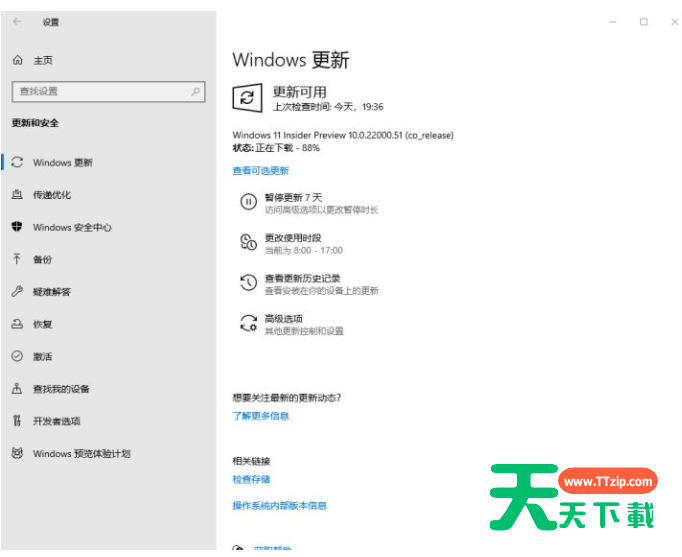Select Windows 更新 sidebar entry
This screenshot has width=682, height=557.
click(x=63, y=163)
